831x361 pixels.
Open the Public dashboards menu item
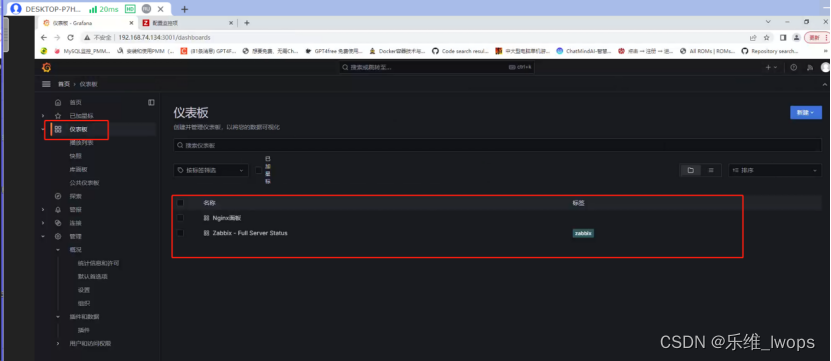(x=84, y=183)
